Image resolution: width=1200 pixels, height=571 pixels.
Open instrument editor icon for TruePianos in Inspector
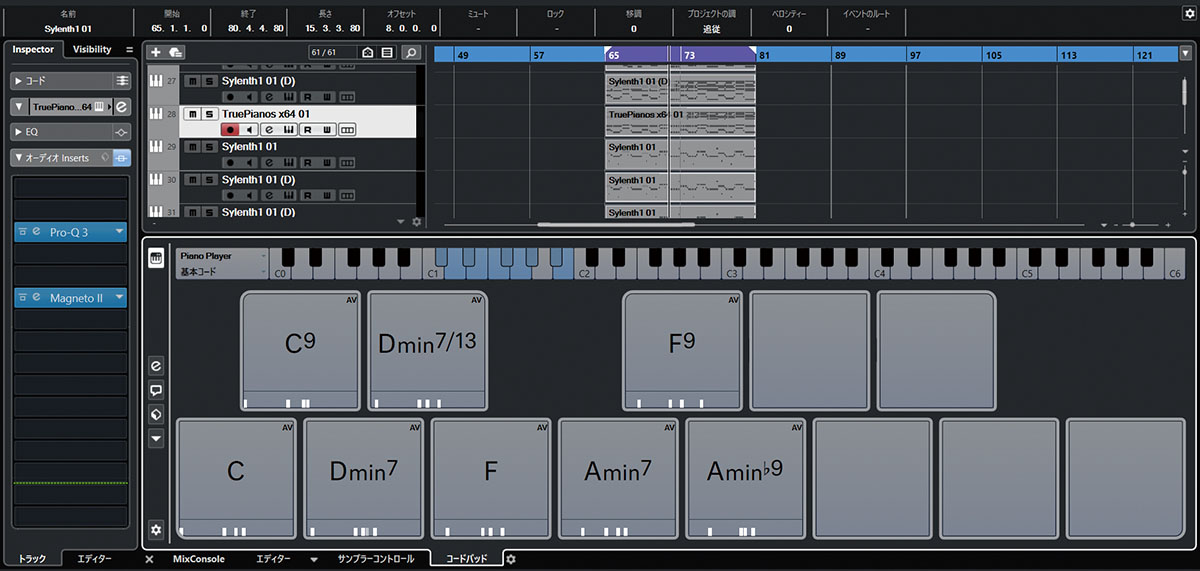click(121, 106)
